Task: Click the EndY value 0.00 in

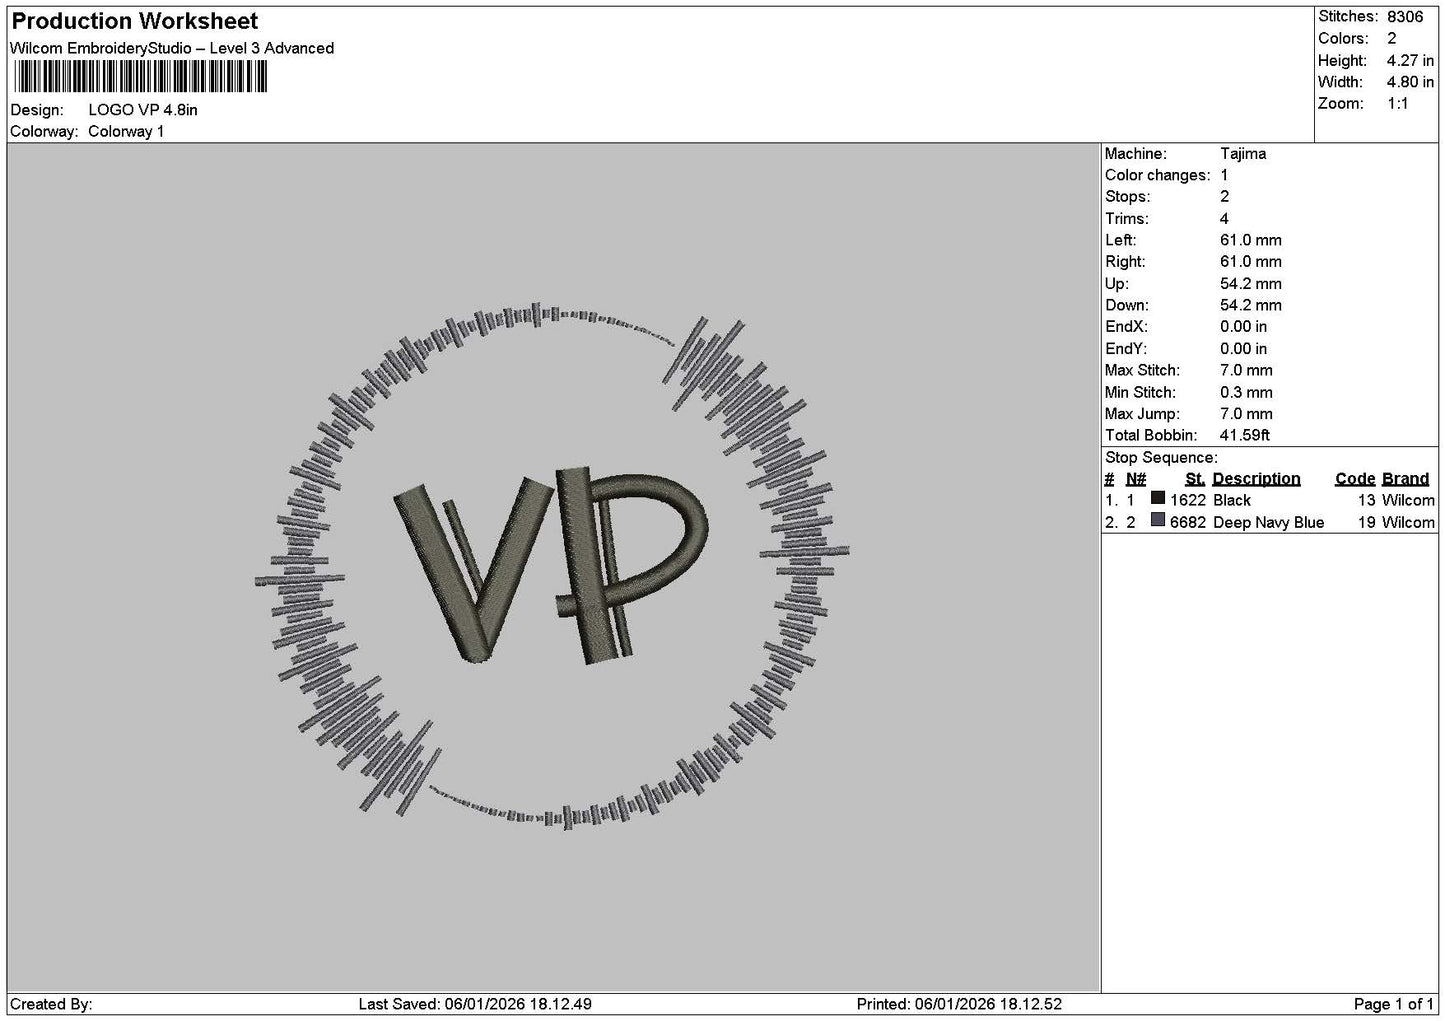Action: [x=1244, y=349]
